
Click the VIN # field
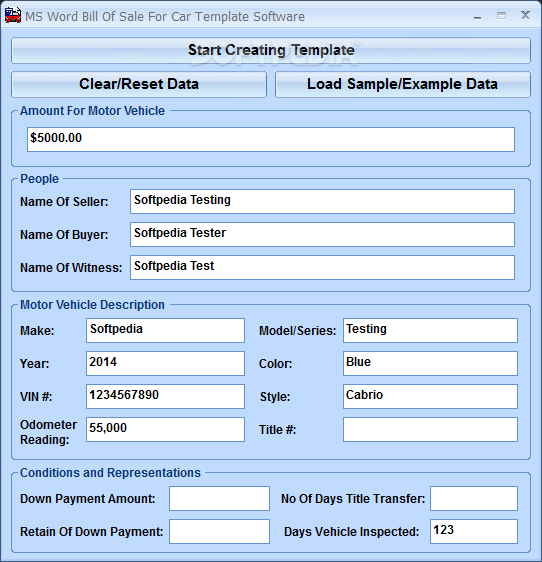pyautogui.click(x=165, y=396)
